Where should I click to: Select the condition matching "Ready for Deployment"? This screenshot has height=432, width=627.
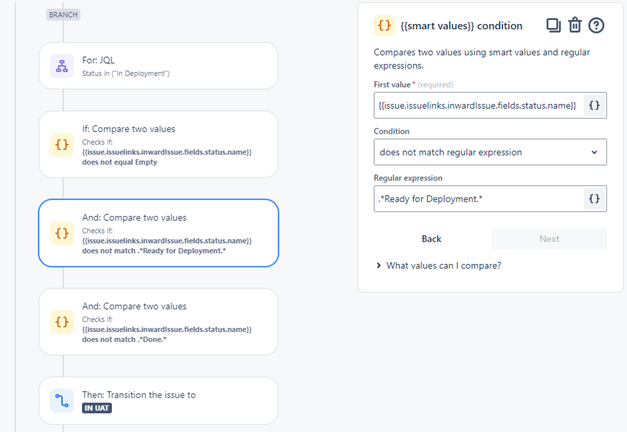tap(158, 233)
